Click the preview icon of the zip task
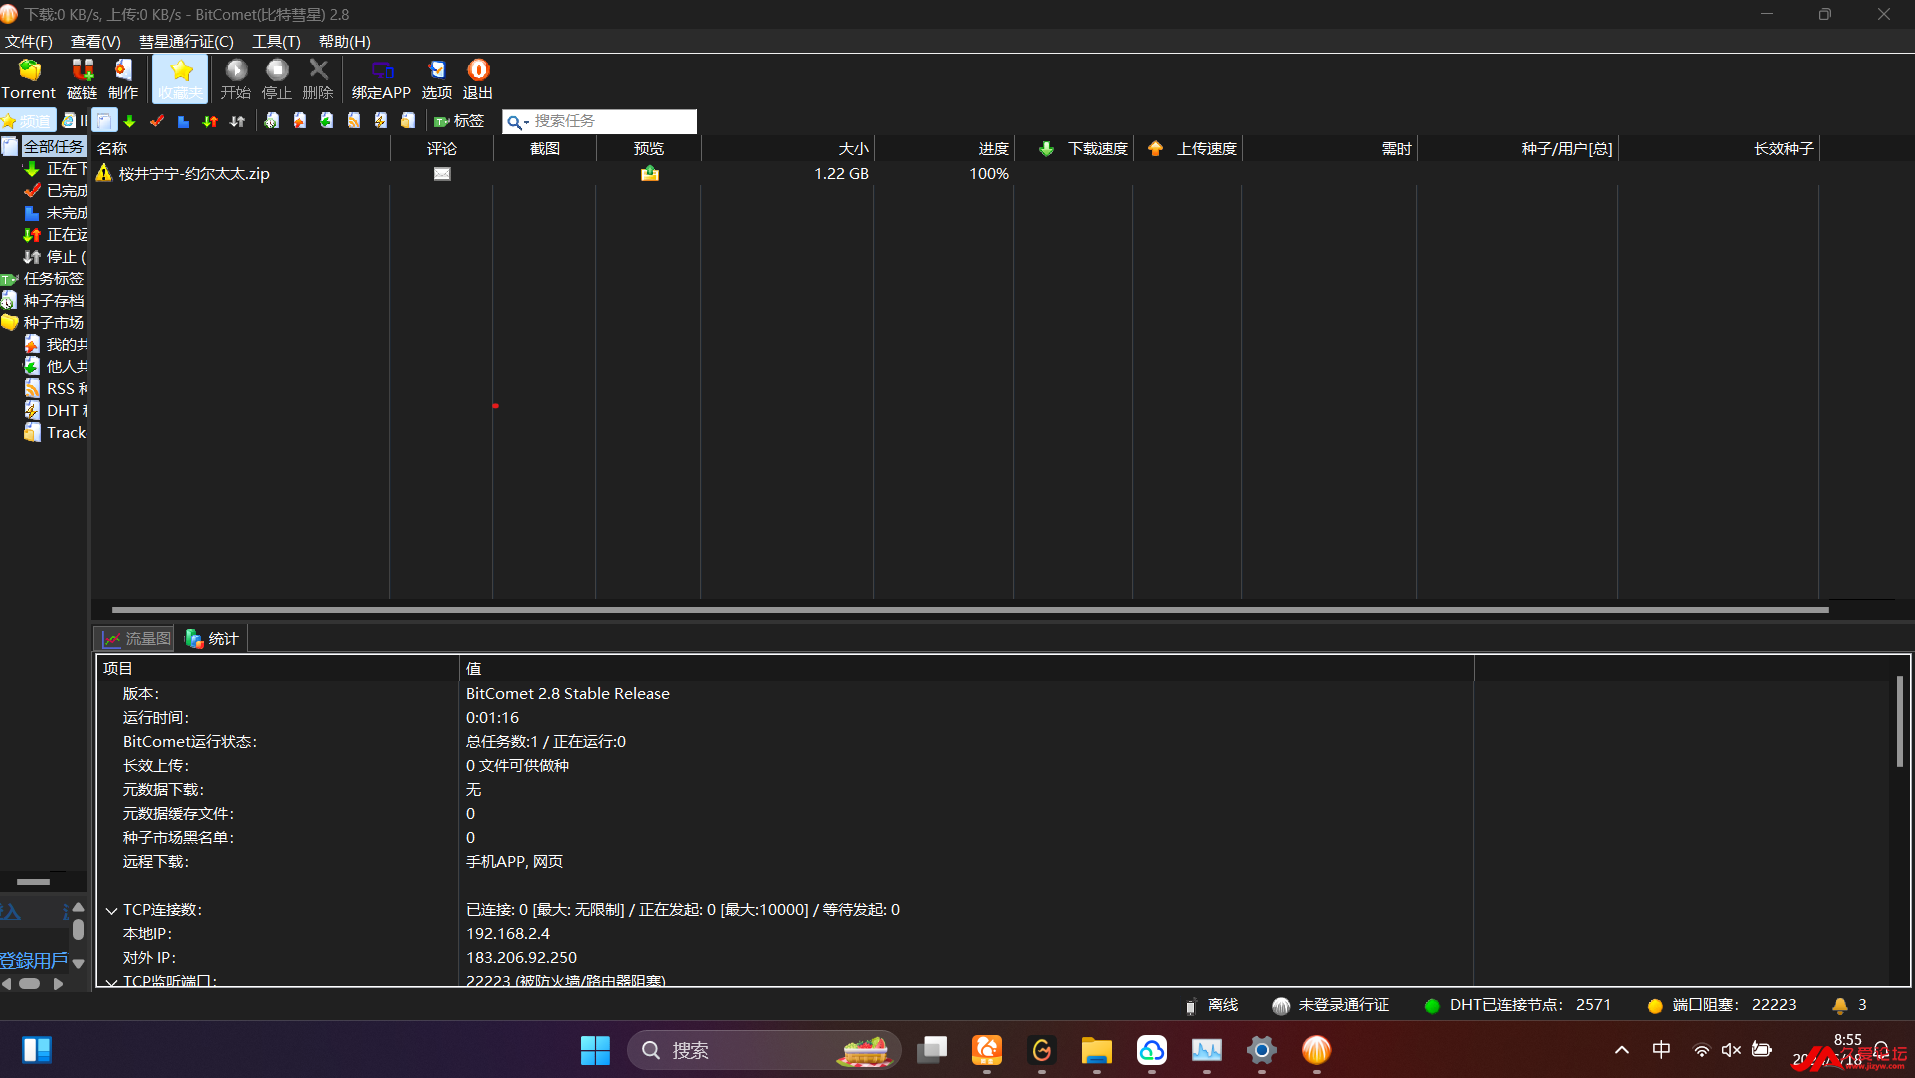This screenshot has height=1078, width=1915. click(650, 173)
